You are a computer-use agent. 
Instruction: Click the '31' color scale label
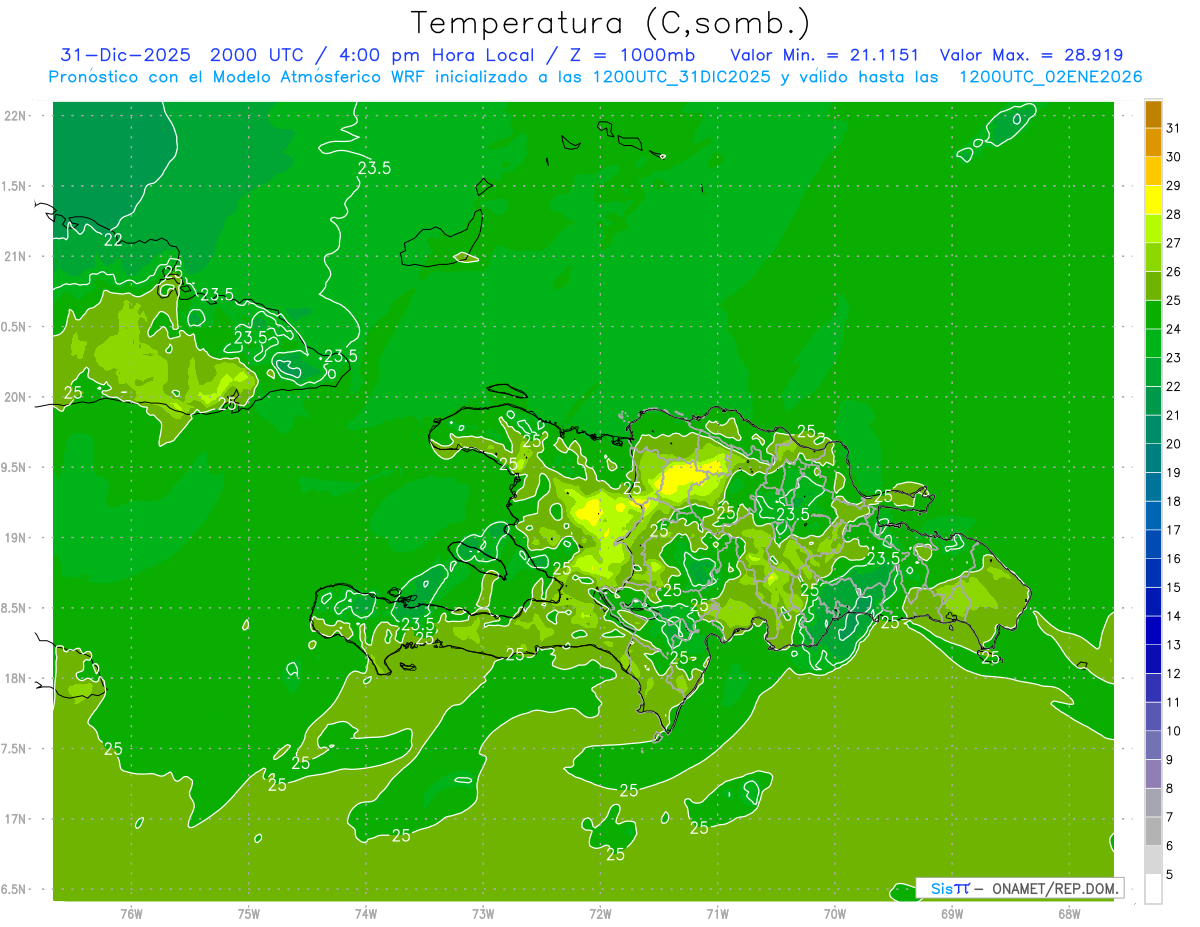tap(1174, 128)
